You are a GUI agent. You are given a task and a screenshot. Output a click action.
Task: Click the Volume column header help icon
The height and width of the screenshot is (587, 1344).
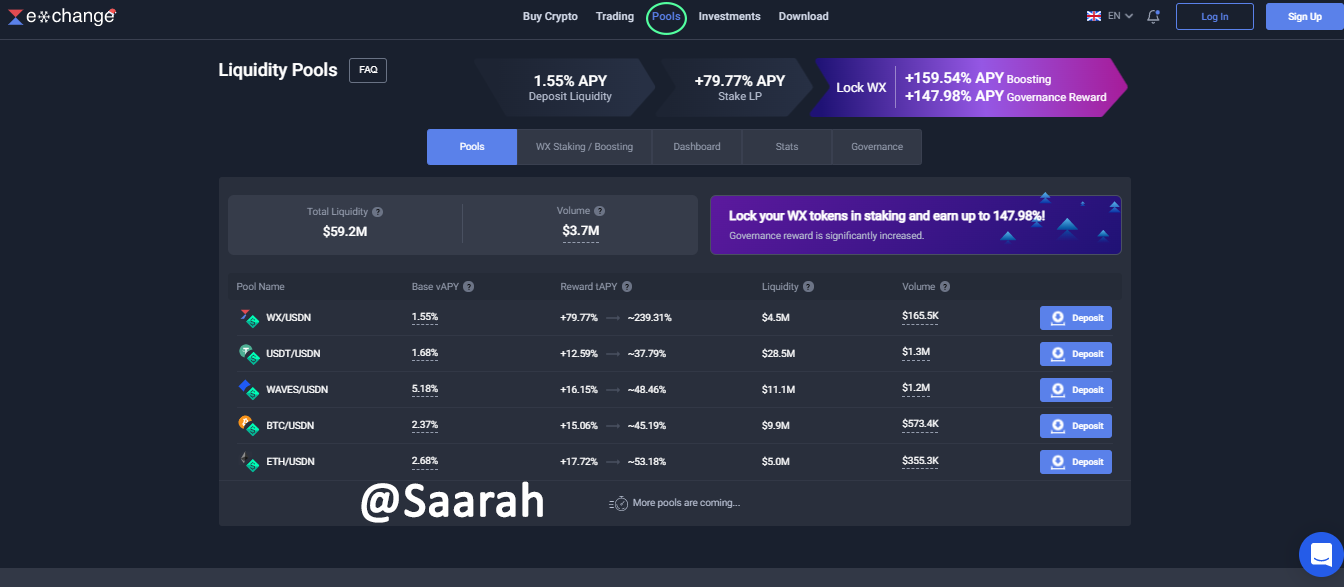click(945, 287)
